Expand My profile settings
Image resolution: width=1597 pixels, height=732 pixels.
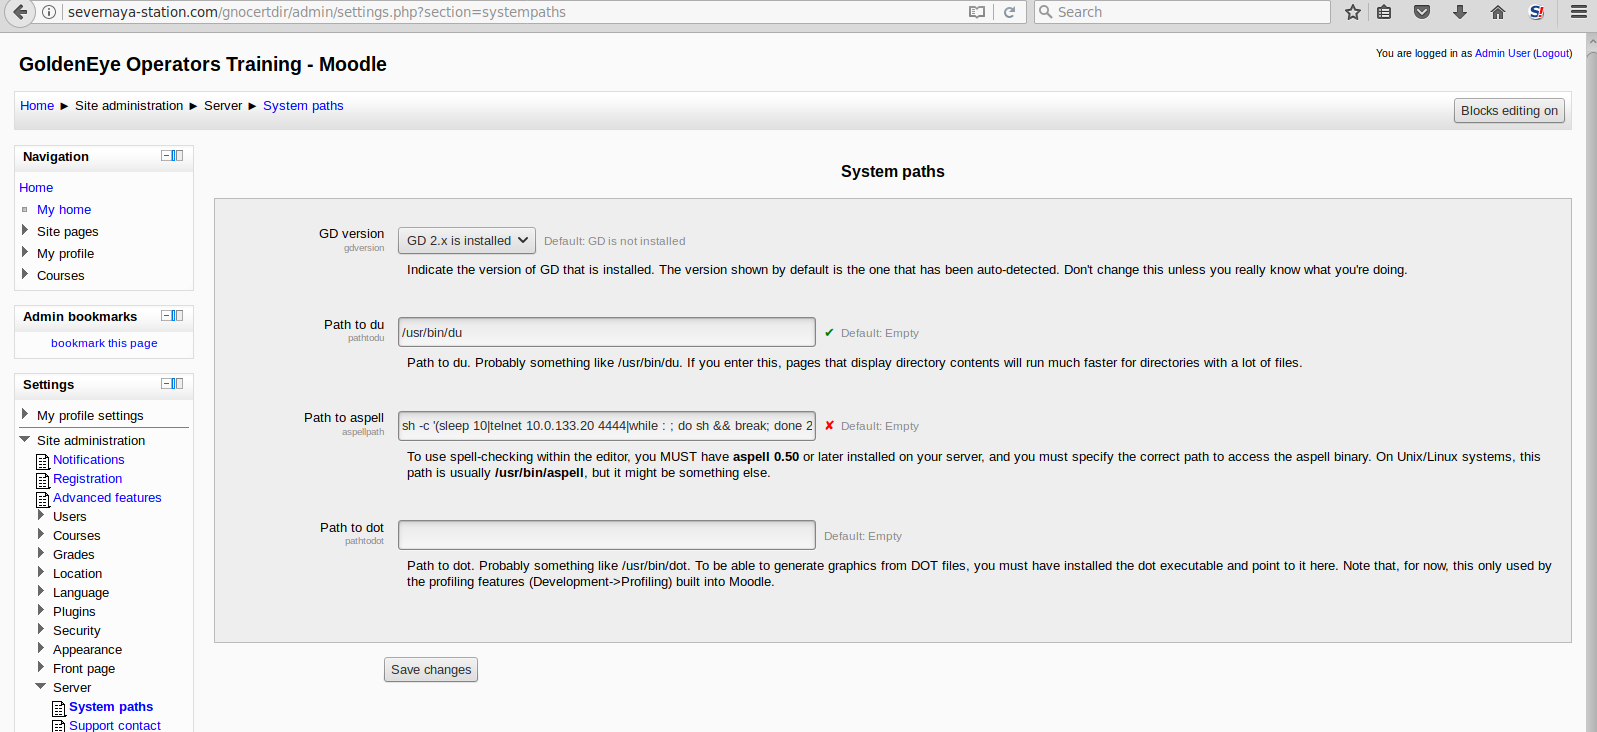coord(25,414)
